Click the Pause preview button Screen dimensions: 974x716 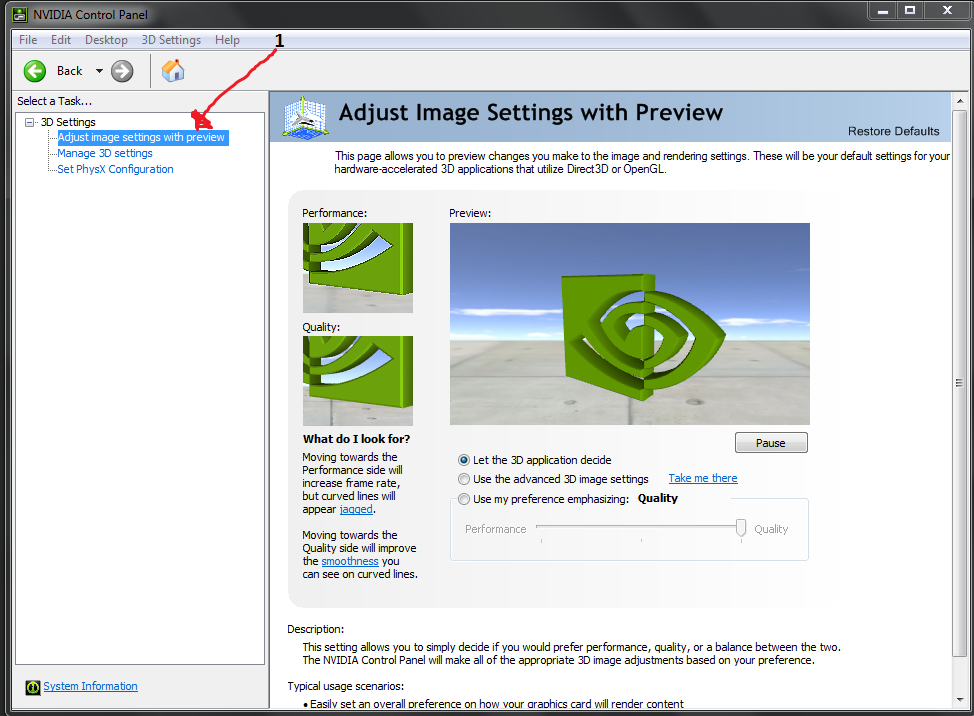(x=771, y=443)
